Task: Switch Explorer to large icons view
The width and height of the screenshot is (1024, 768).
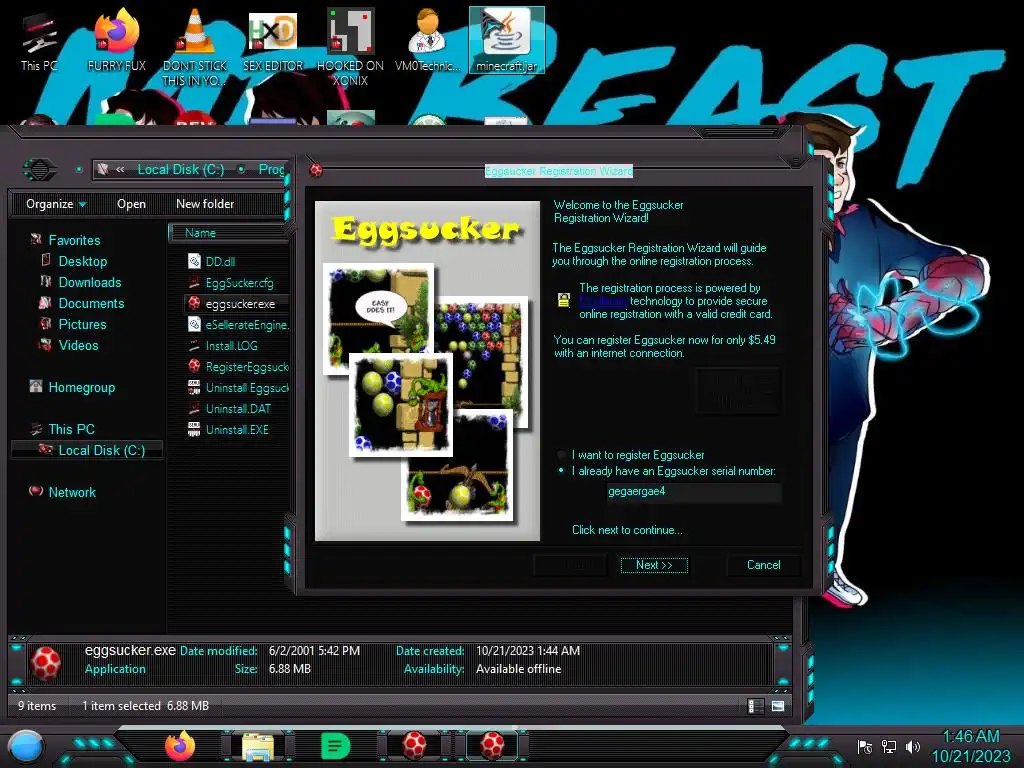Action: tap(778, 706)
